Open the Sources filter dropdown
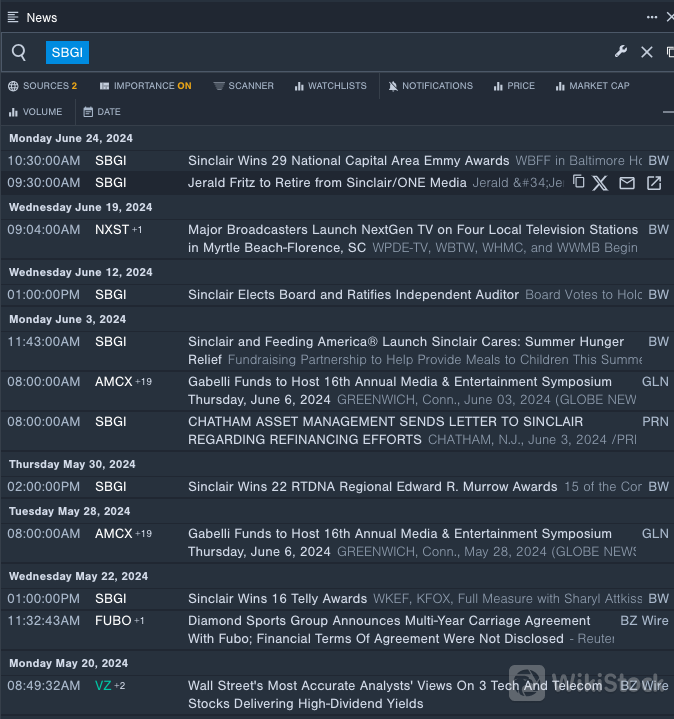Viewport: 674px width, 719px height. coord(42,86)
